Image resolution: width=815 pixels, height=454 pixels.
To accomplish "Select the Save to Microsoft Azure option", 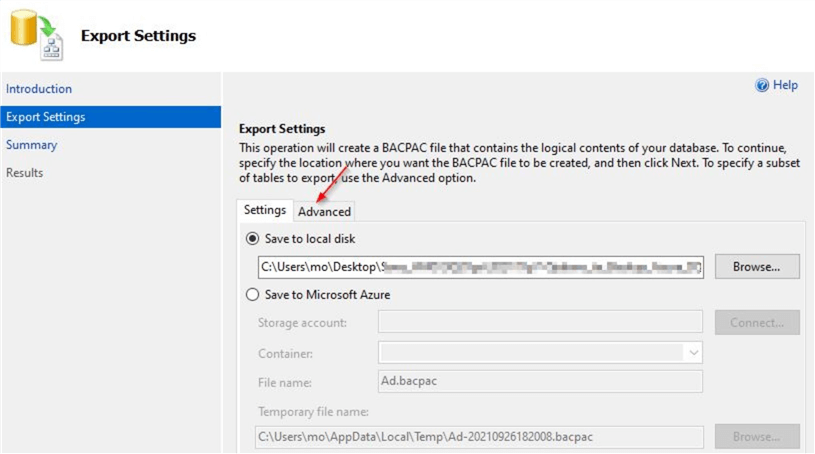I will [x=252, y=295].
